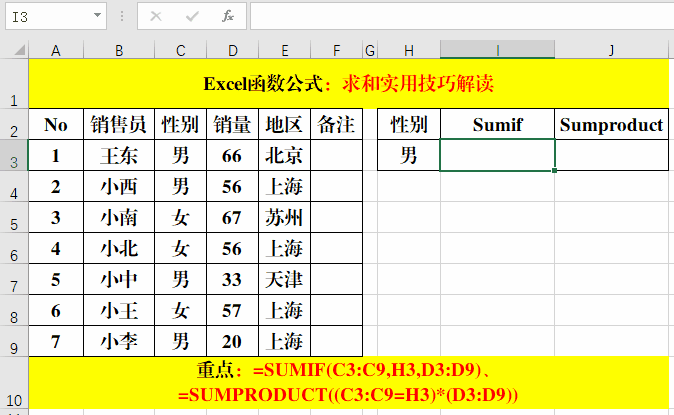Select row 5 header
674x415 pixels.
click(14, 217)
